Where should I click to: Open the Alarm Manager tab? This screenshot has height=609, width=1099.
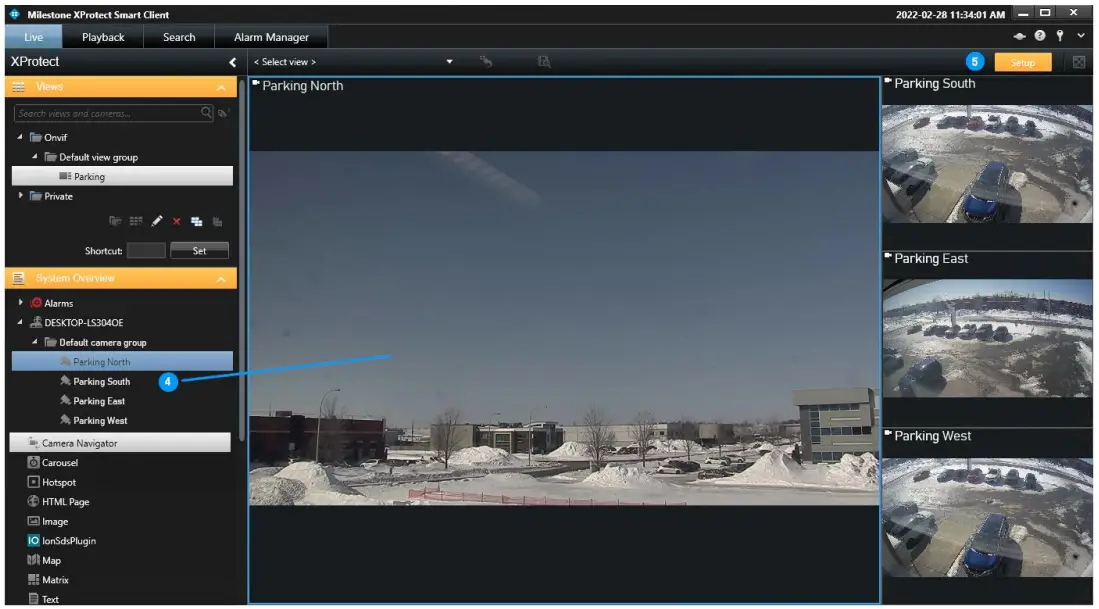pyautogui.click(x=271, y=36)
